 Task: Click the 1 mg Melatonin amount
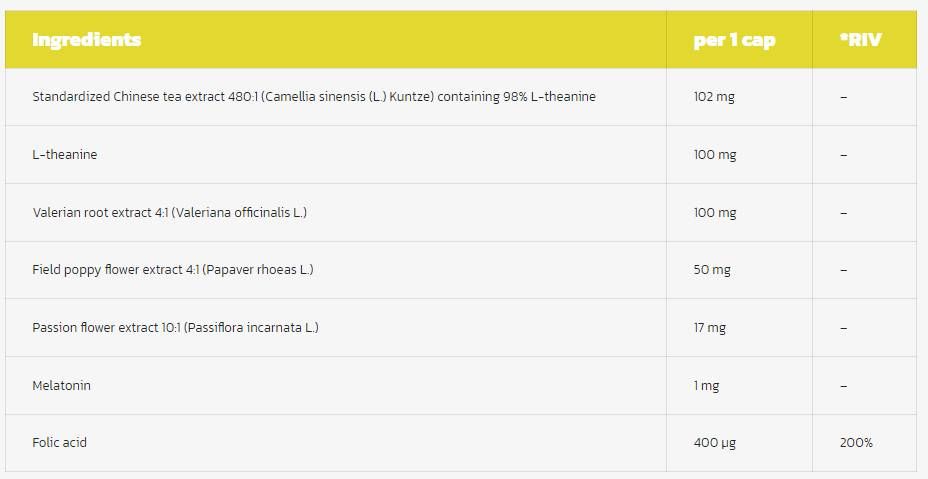[x=706, y=385]
